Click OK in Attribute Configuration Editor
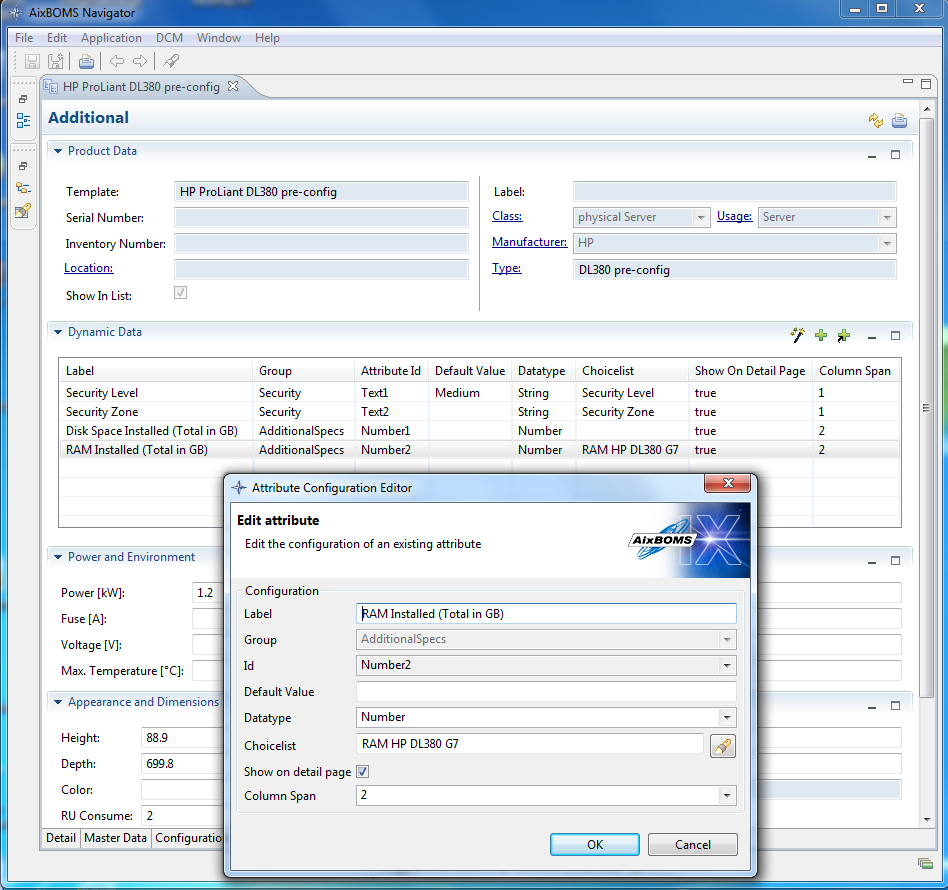 tap(595, 845)
